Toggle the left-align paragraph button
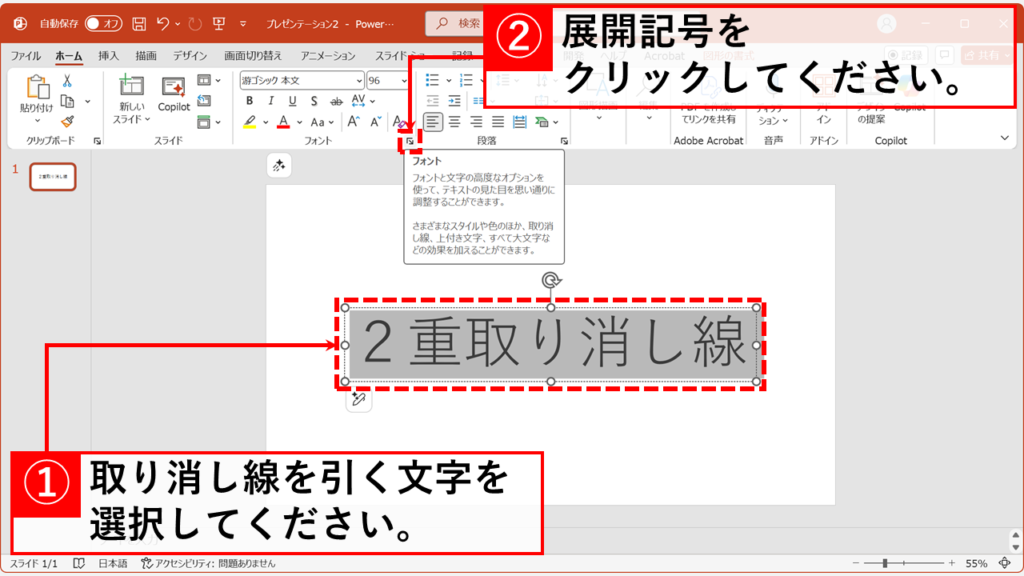 (432, 122)
